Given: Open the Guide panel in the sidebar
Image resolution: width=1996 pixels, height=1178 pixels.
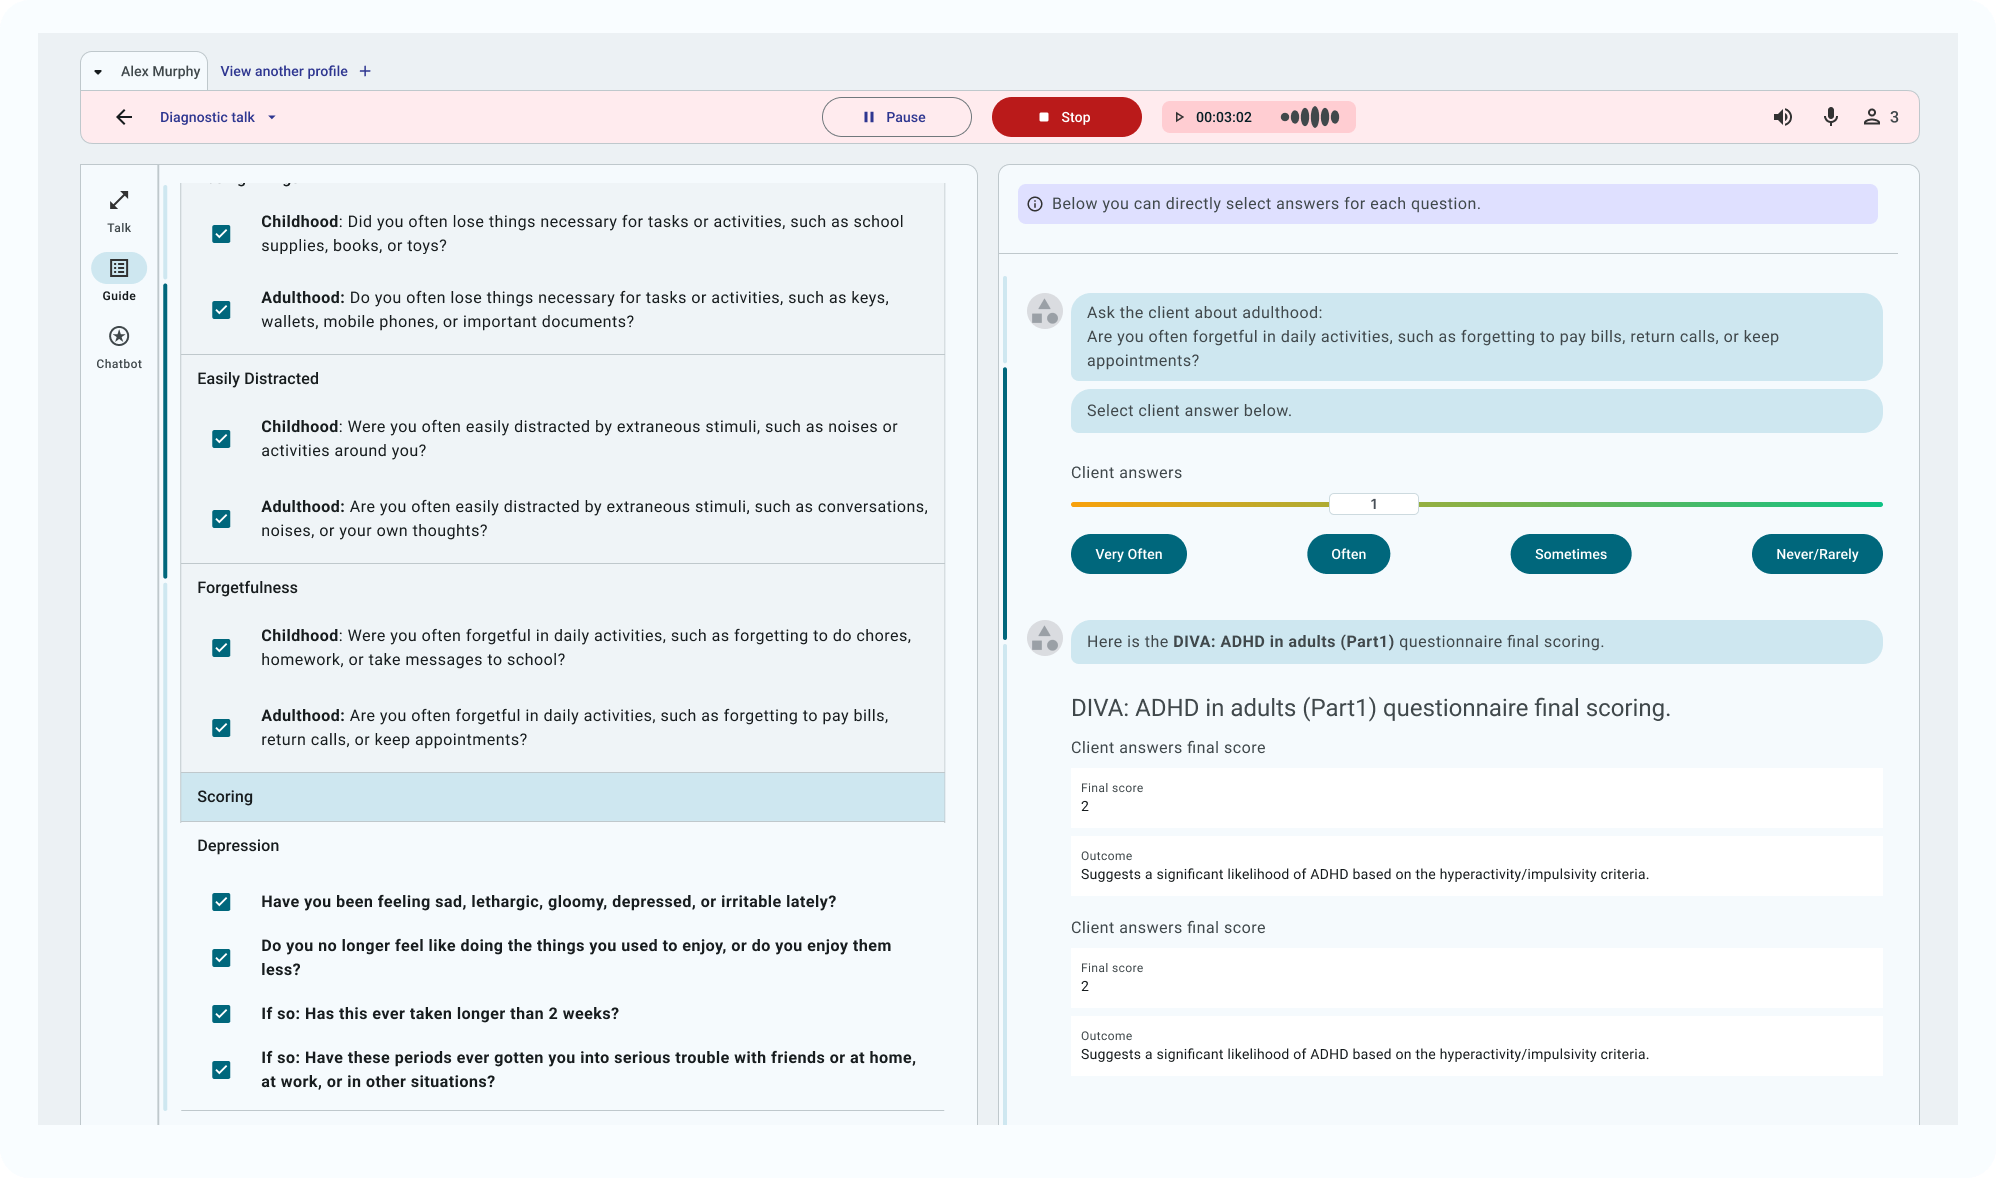Looking at the screenshot, I should coord(118,268).
